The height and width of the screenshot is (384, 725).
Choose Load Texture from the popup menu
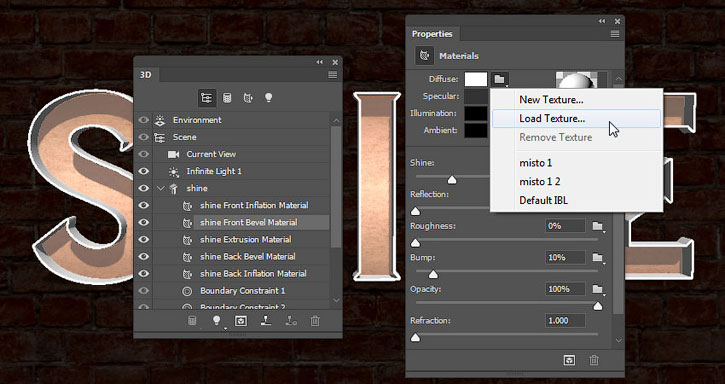[576, 118]
